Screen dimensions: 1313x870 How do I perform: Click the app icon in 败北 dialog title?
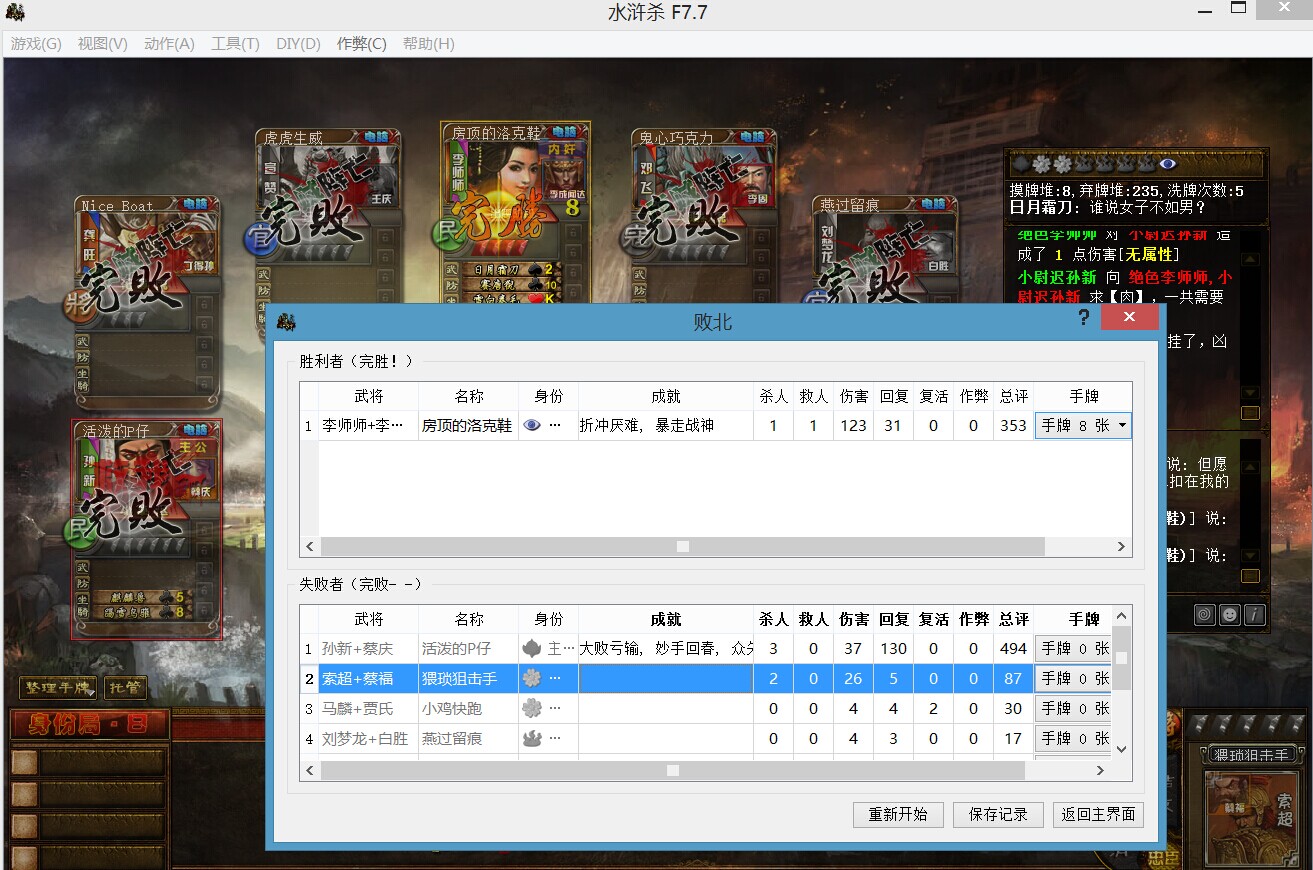287,320
